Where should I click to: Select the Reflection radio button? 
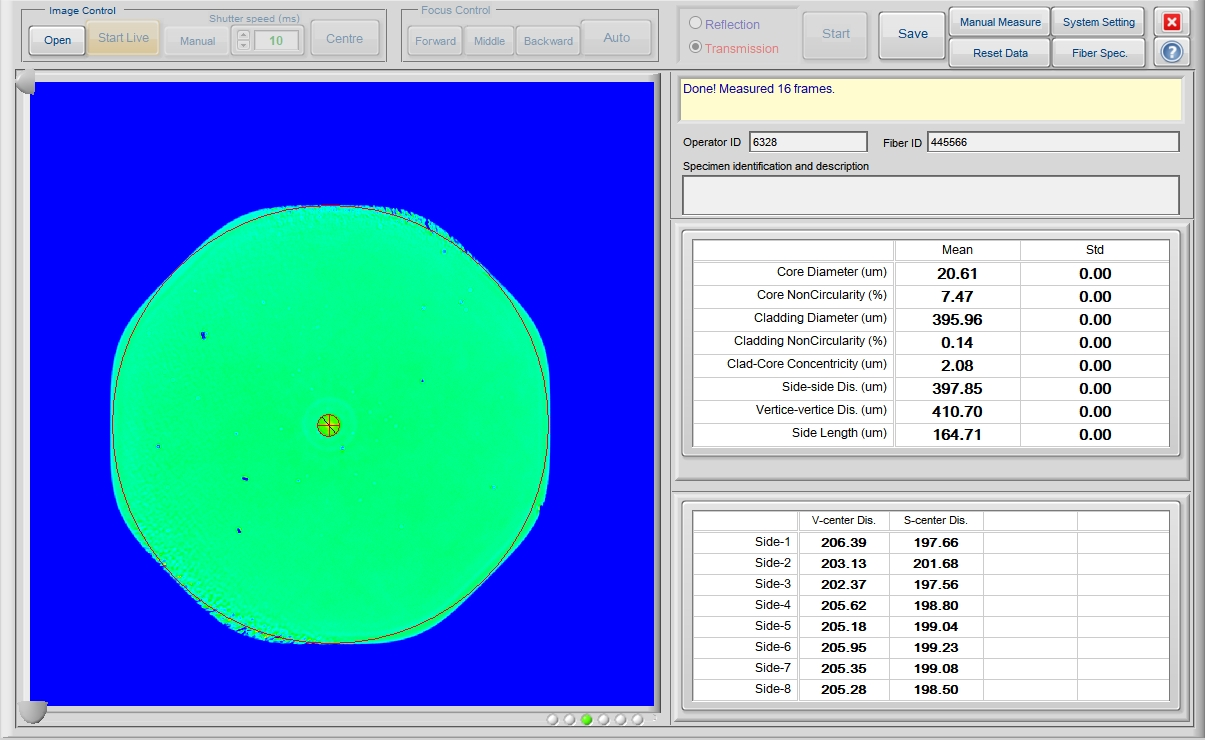(696, 24)
